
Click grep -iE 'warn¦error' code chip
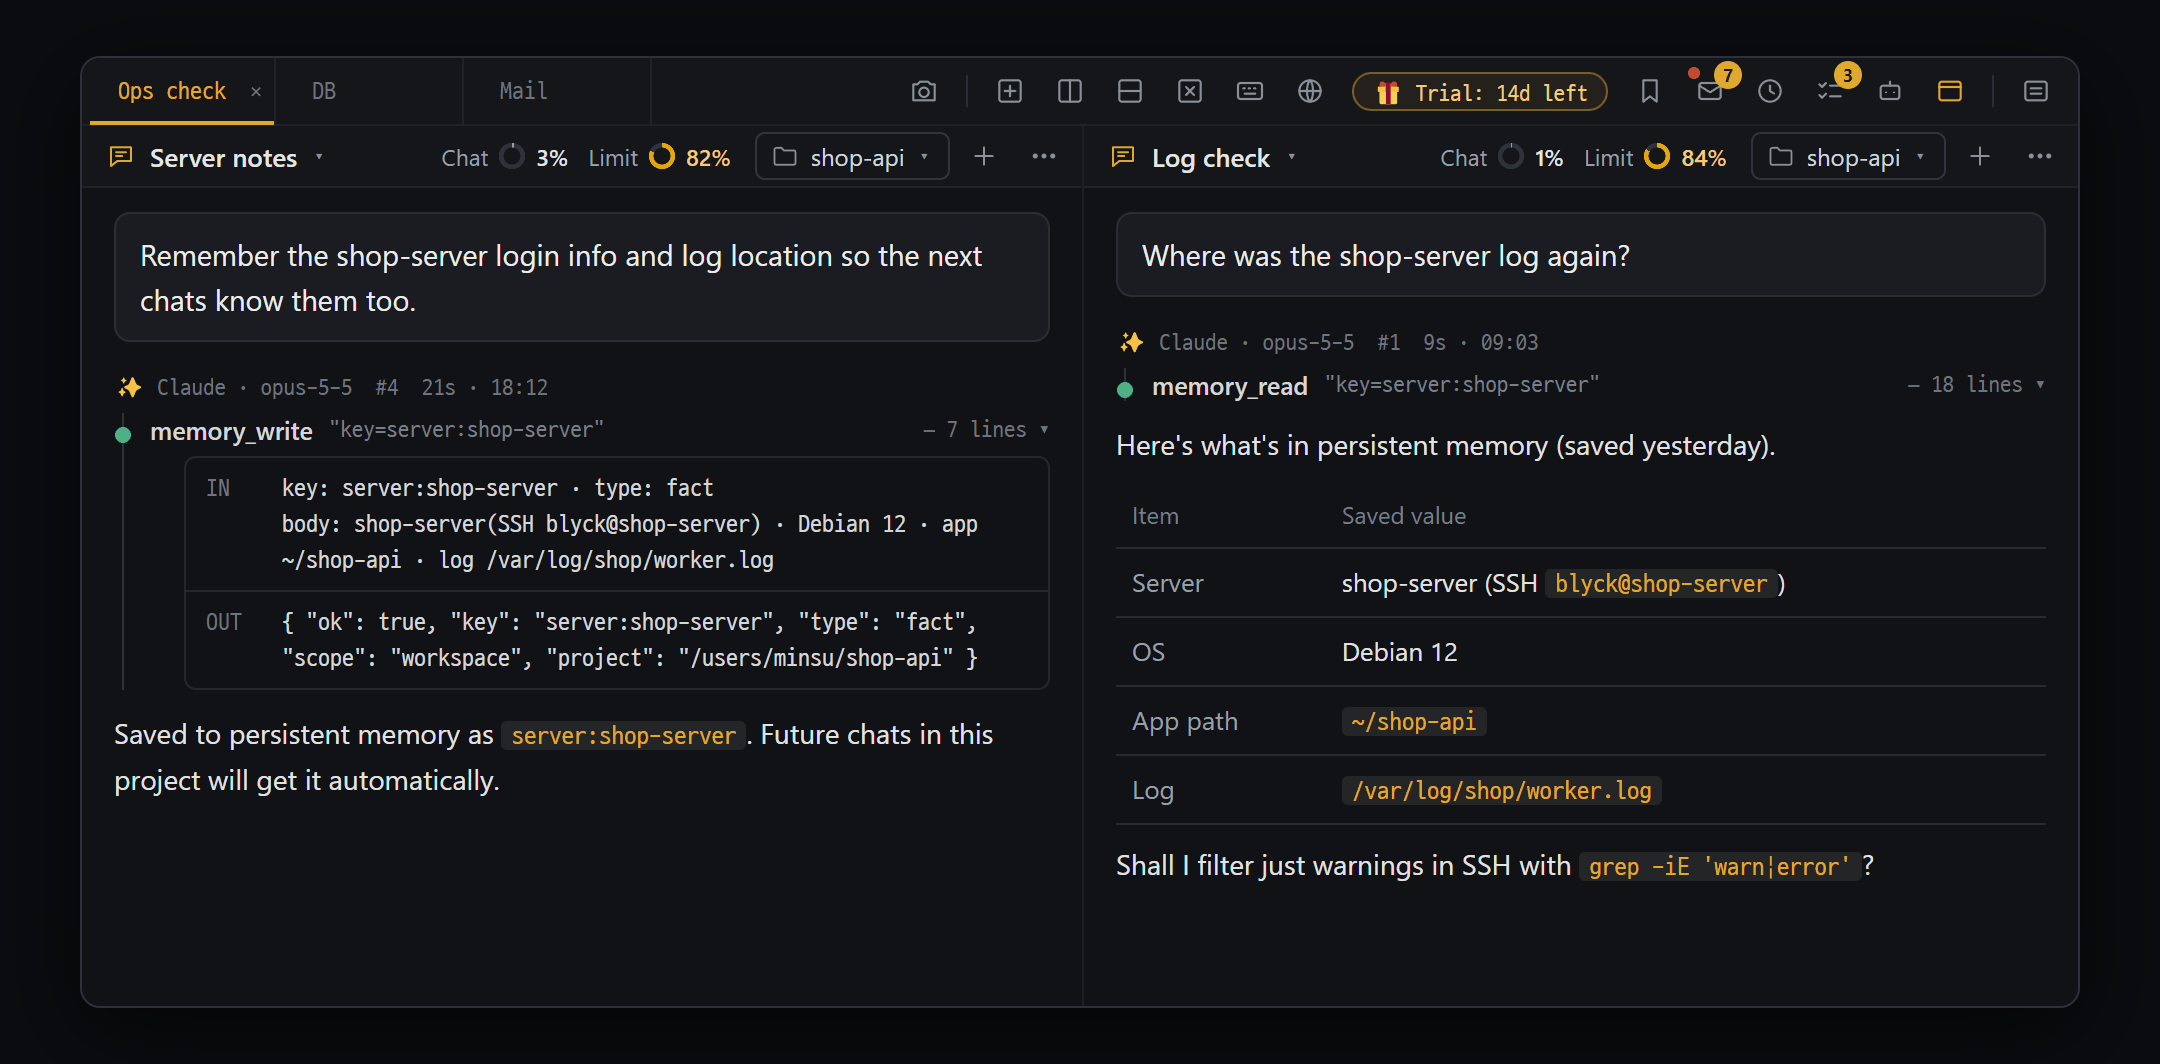(x=1719, y=866)
